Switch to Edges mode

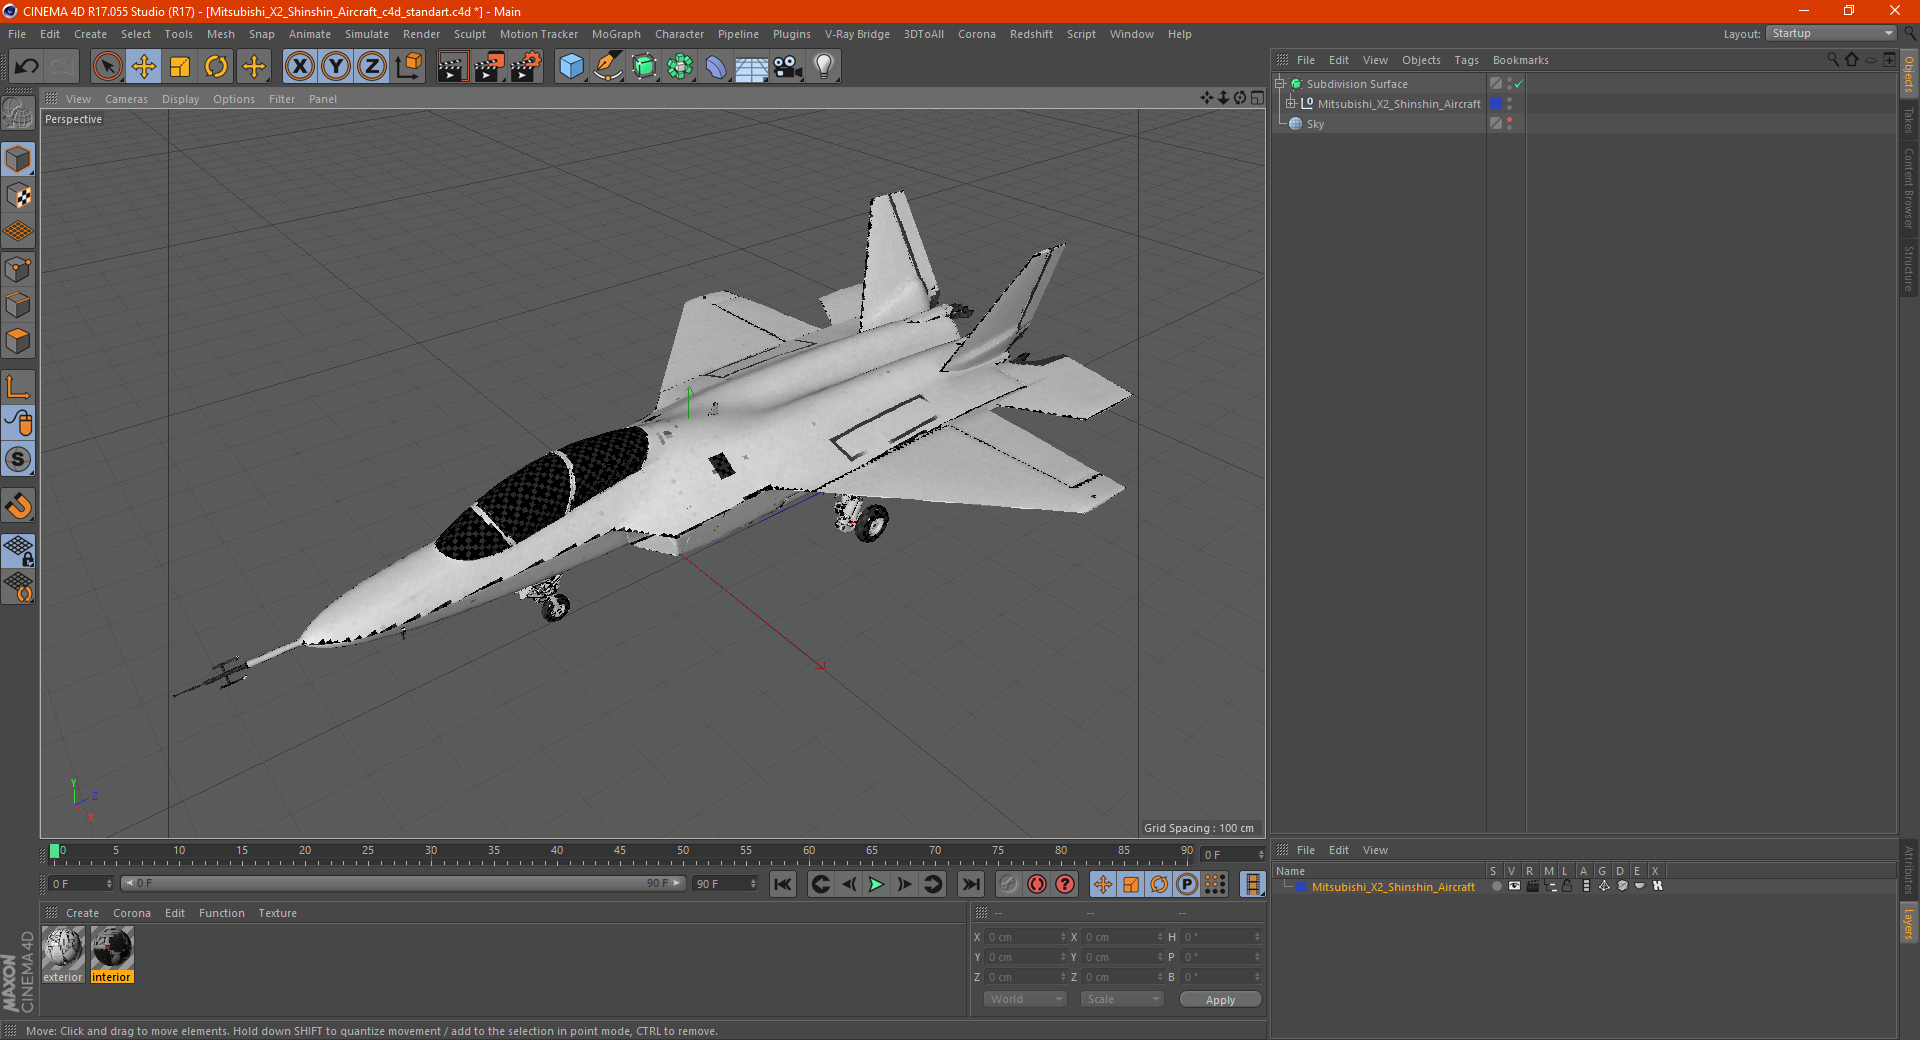click(x=18, y=305)
